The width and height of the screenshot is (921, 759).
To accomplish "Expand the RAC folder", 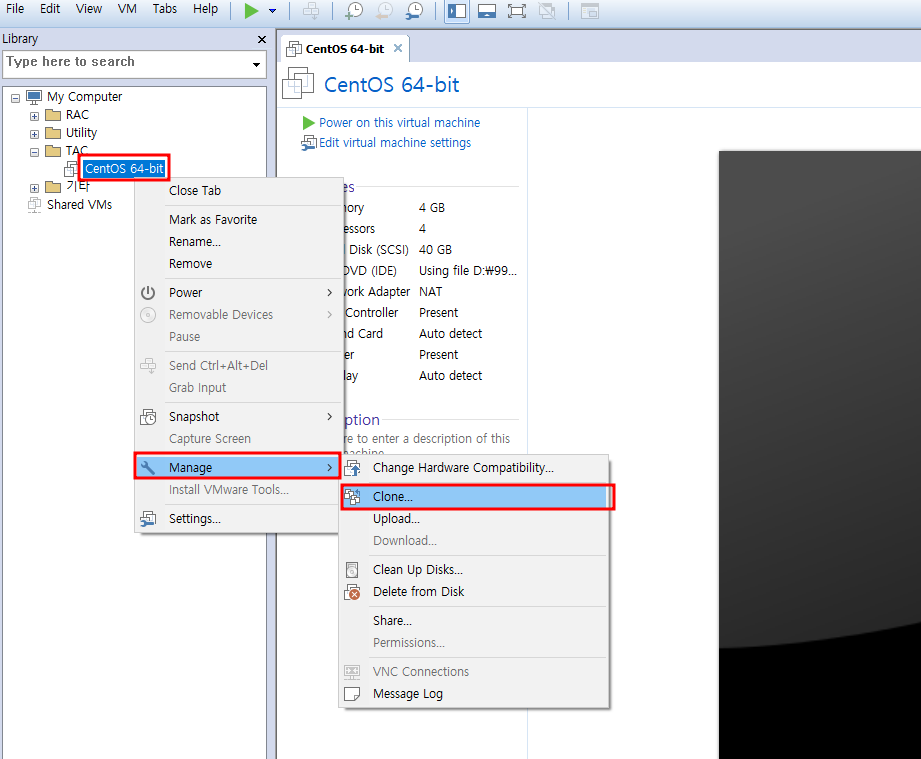I will [34, 116].
